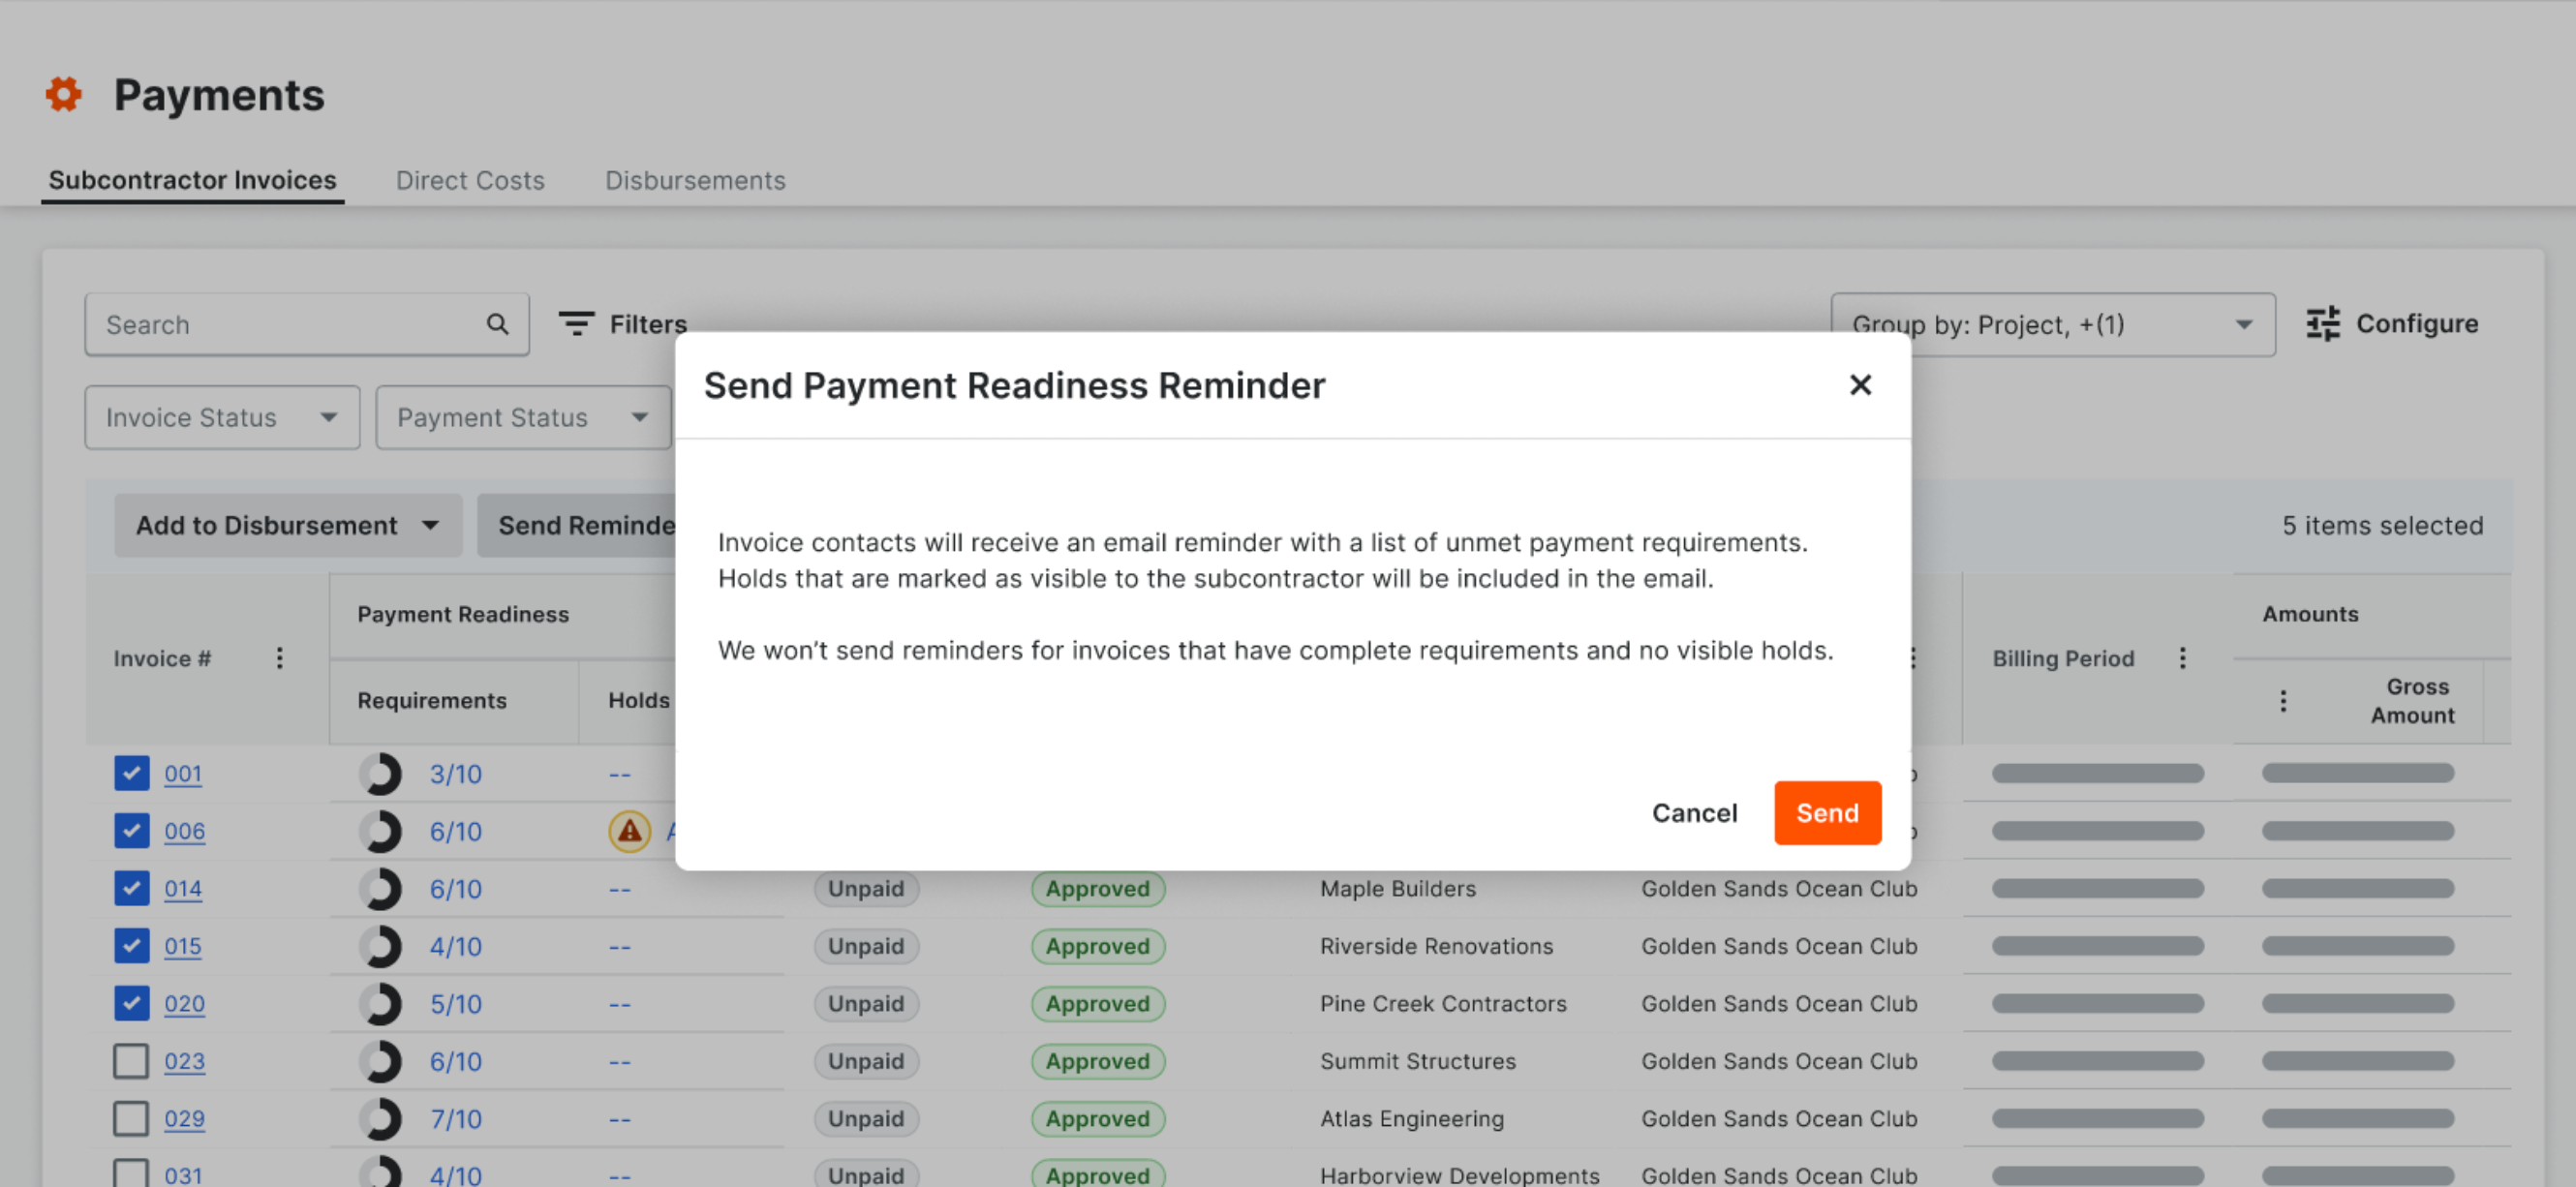This screenshot has height=1187, width=2576.
Task: Switch to Disbursements tab
Action: (695, 180)
